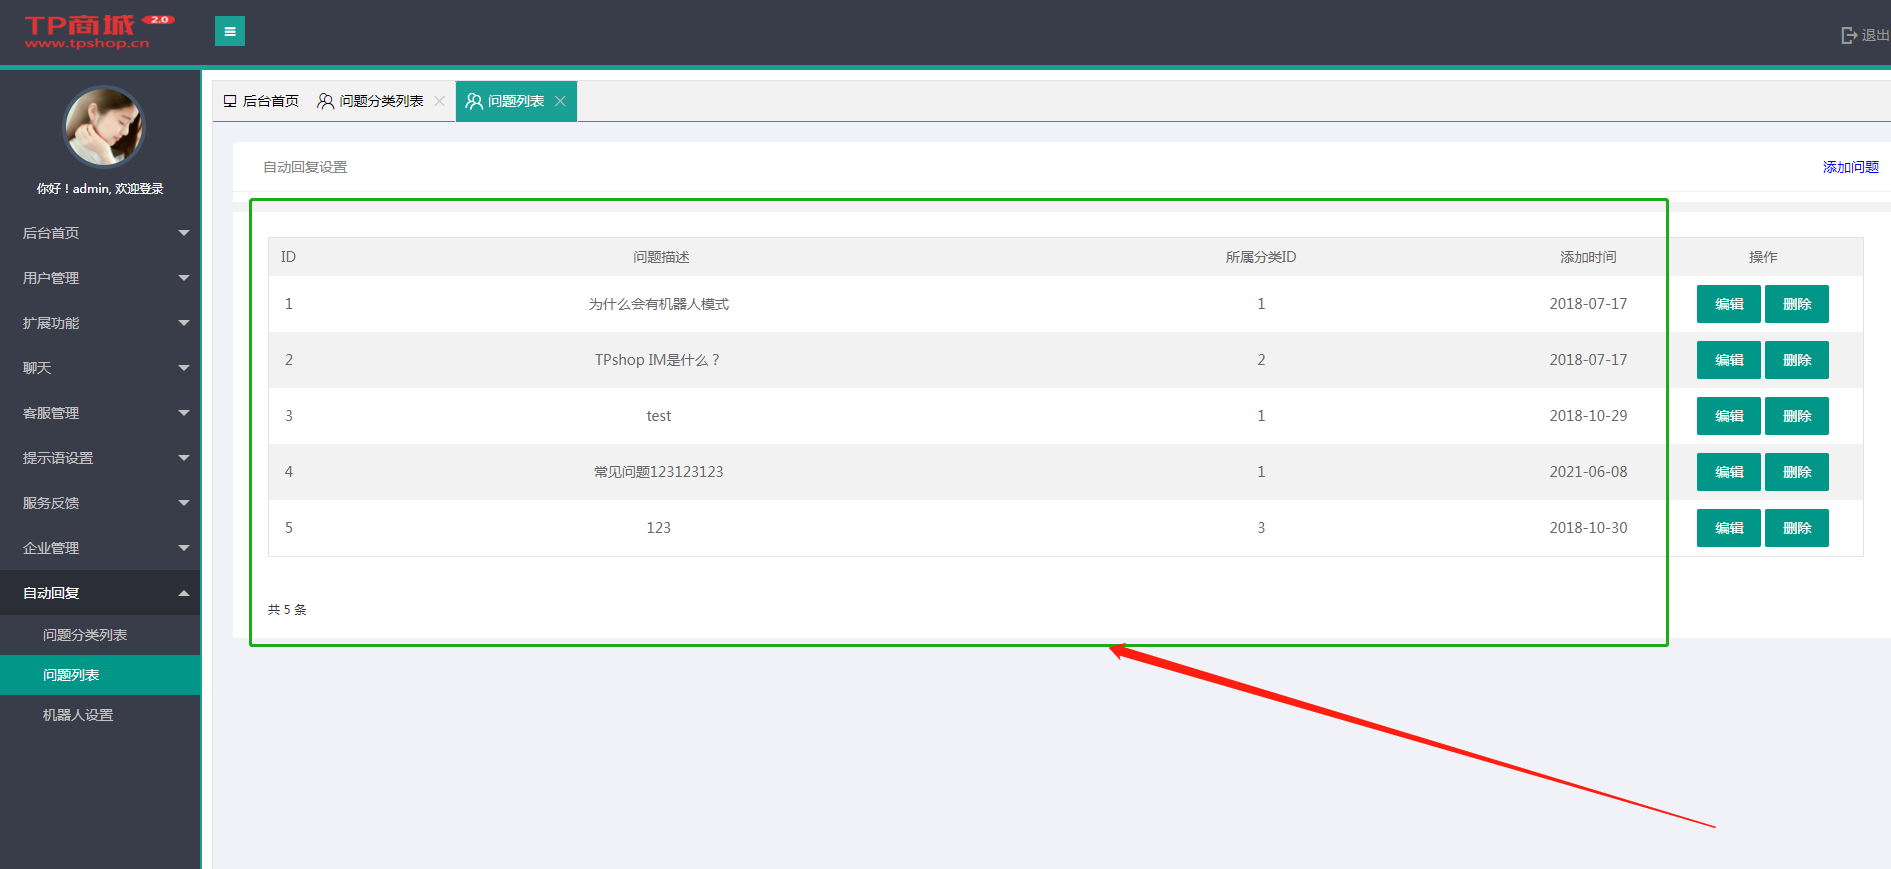Expand the 扩展功能 sidebar menu
The width and height of the screenshot is (1891, 869).
[x=100, y=323]
